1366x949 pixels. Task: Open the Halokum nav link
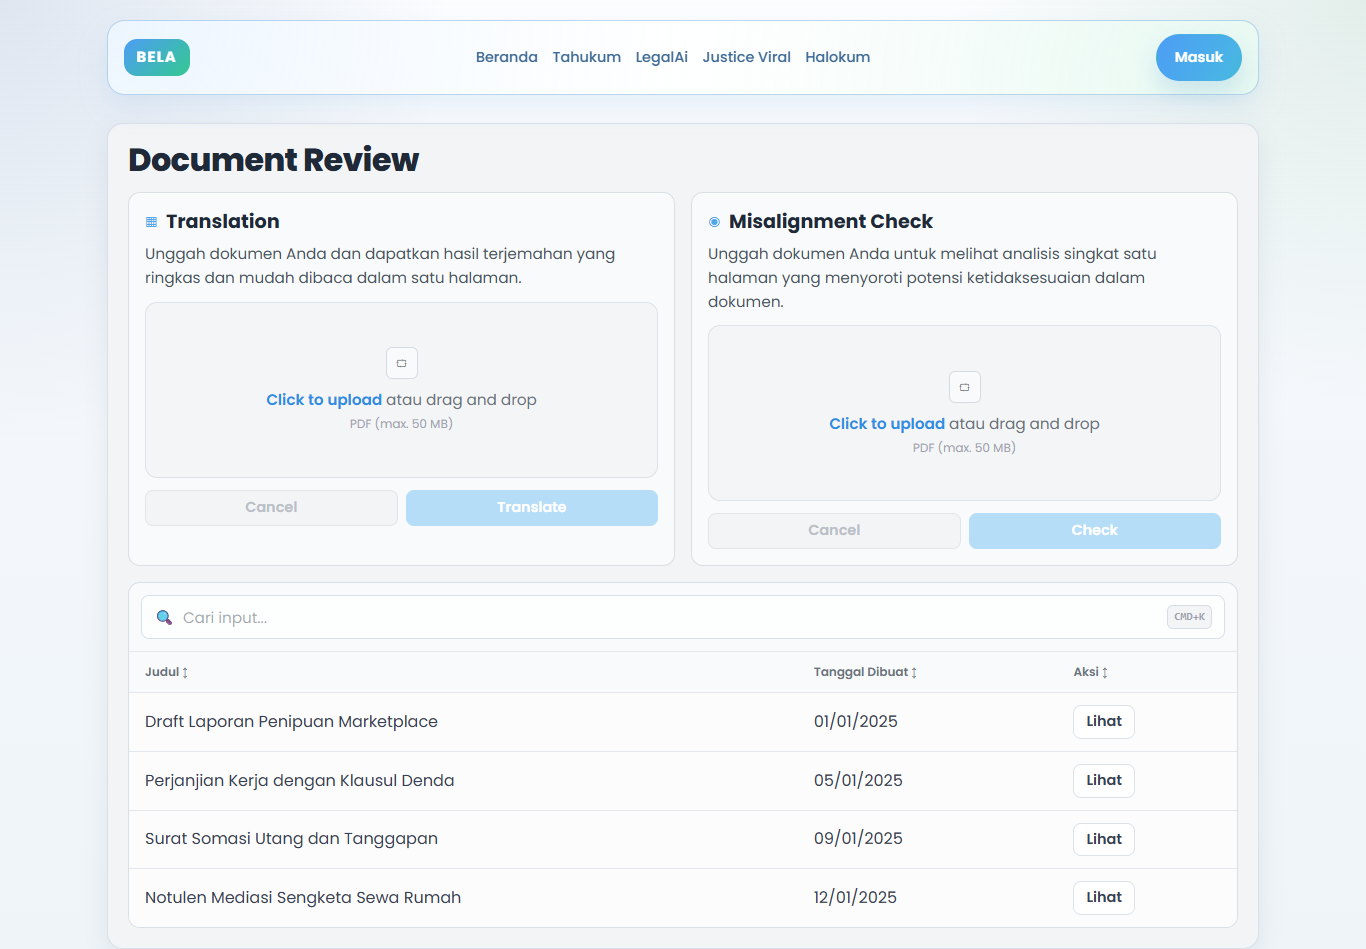[x=837, y=57]
